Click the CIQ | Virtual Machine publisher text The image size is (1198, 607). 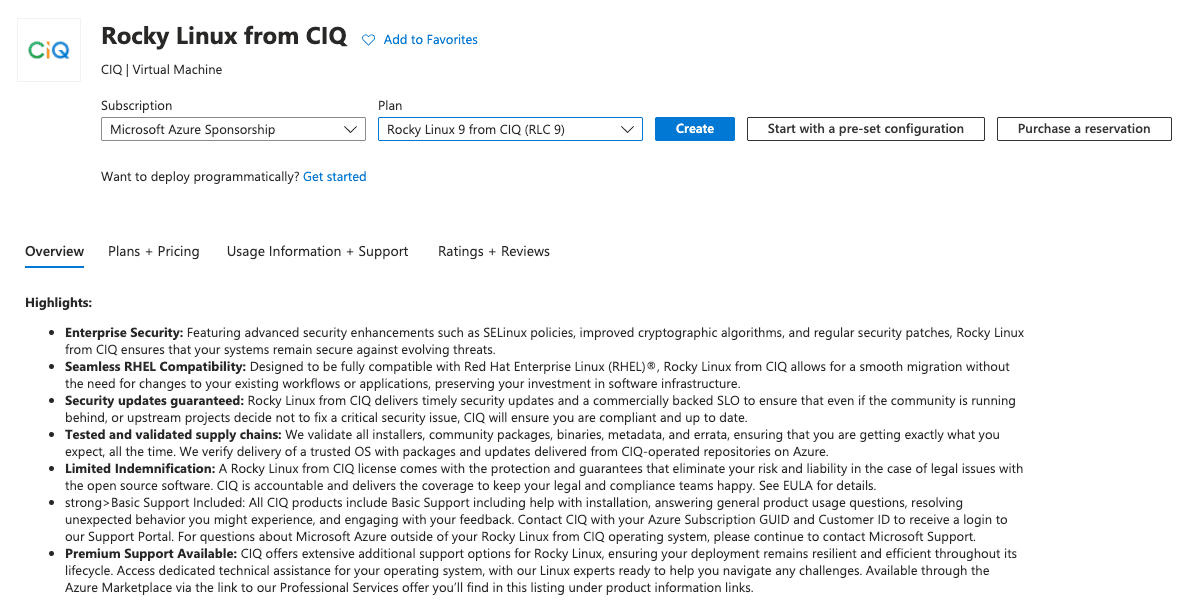[162, 70]
